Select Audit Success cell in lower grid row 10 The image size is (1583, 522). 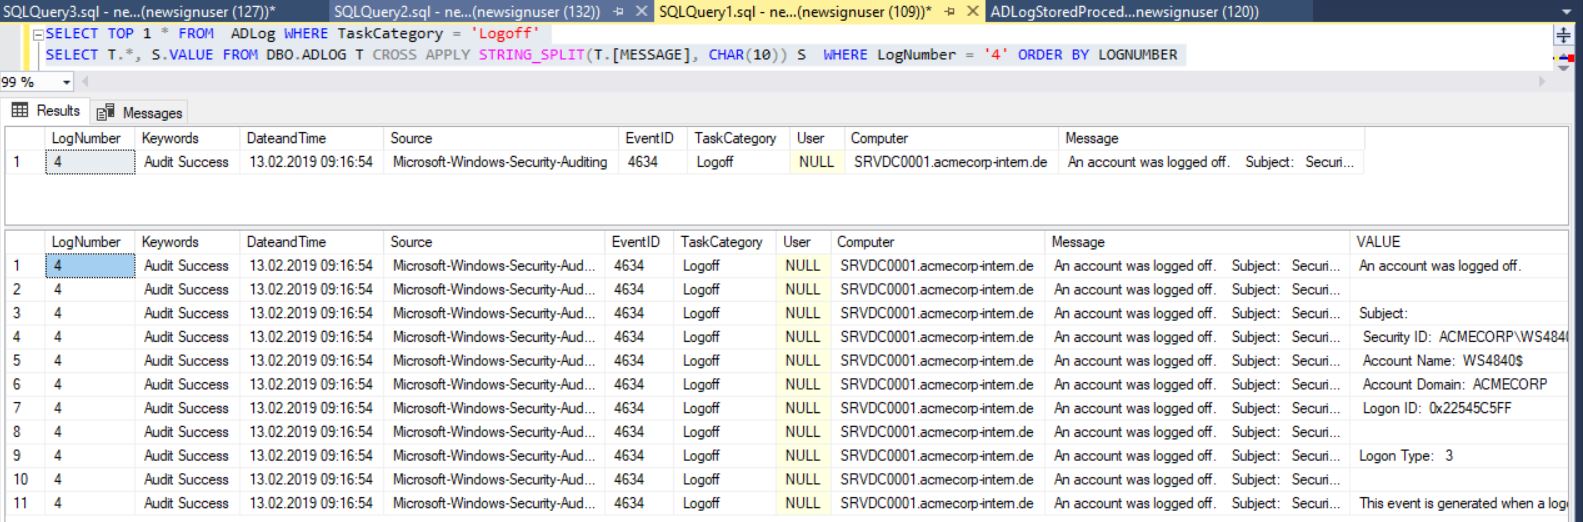tap(186, 479)
